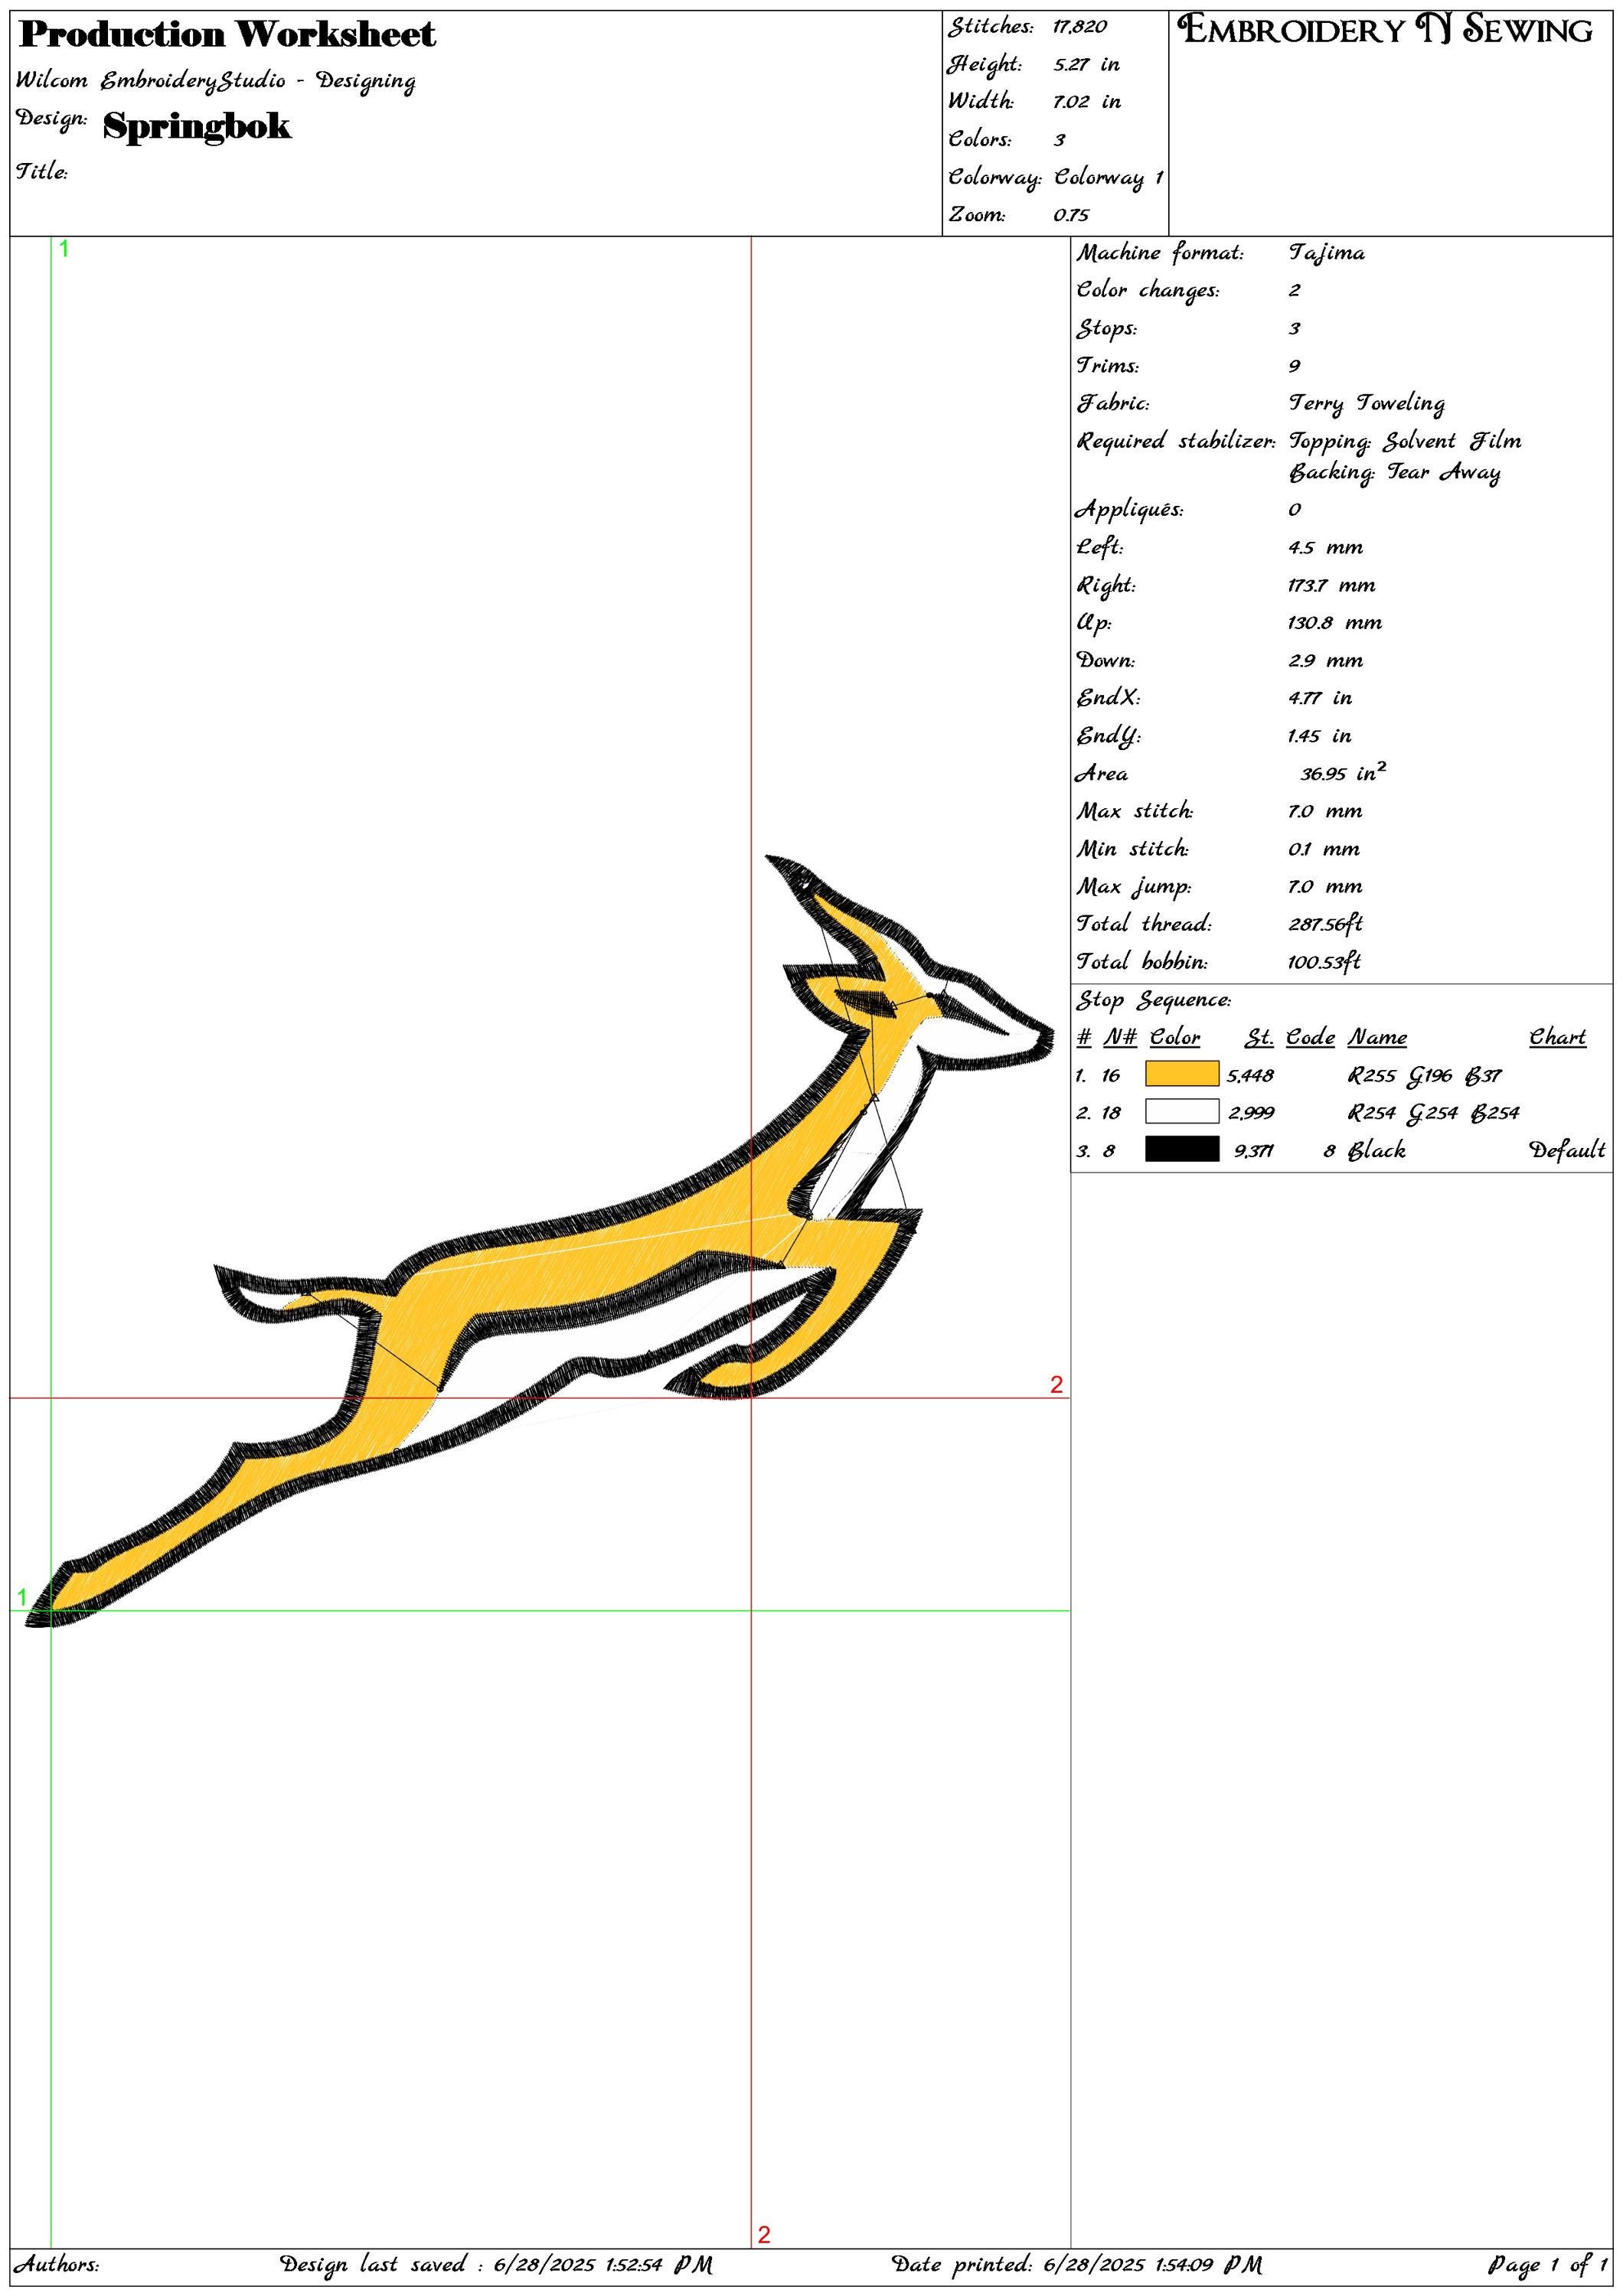
Task: Click the 'Colorway 1' value
Action: click(x=1109, y=178)
